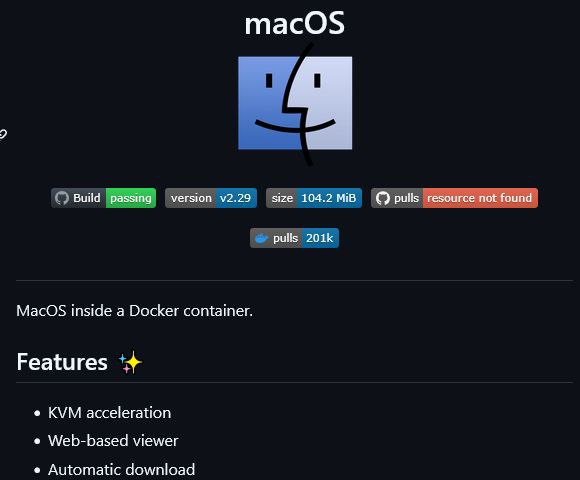Image resolution: width=580 pixels, height=480 pixels.
Task: Click the macOS Finder logo image
Action: pyautogui.click(x=295, y=104)
